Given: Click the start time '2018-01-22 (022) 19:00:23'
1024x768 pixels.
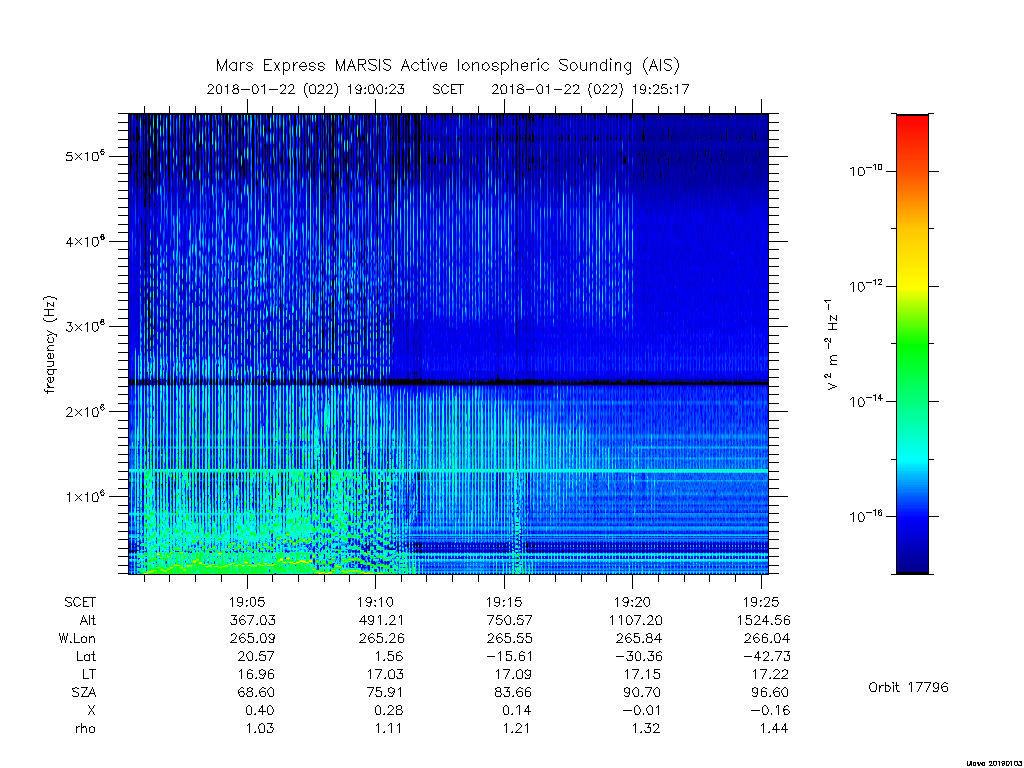Looking at the screenshot, I should (306, 89).
